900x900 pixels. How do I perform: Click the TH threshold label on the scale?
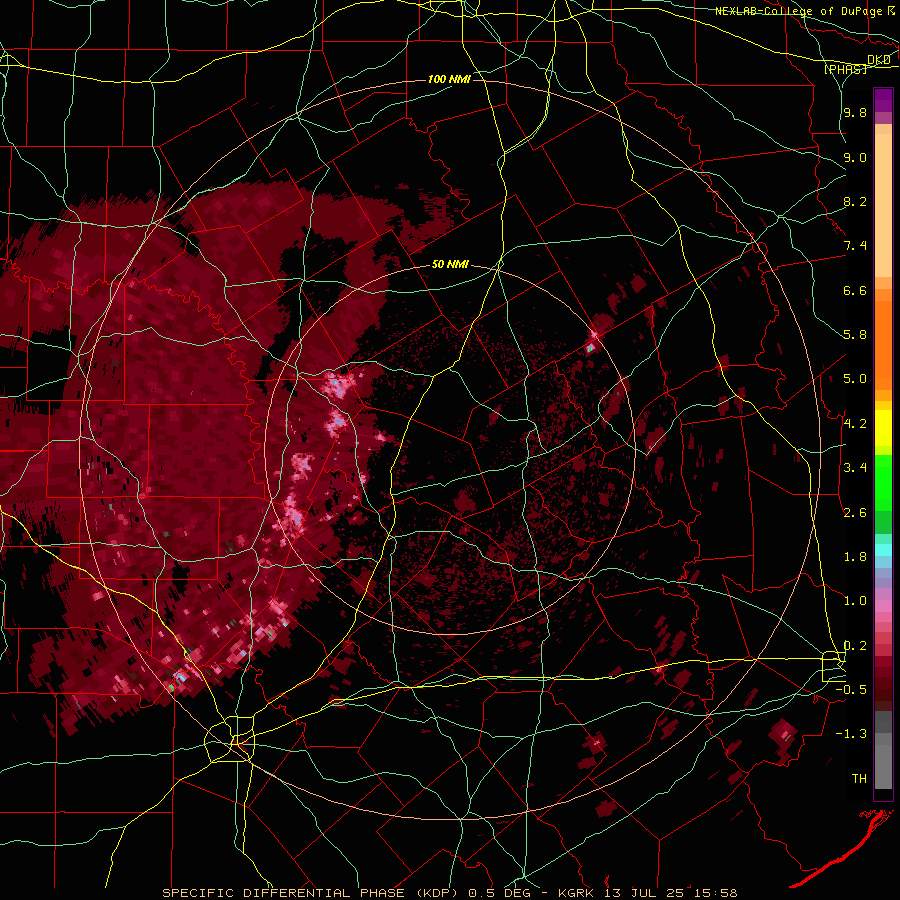point(859,779)
